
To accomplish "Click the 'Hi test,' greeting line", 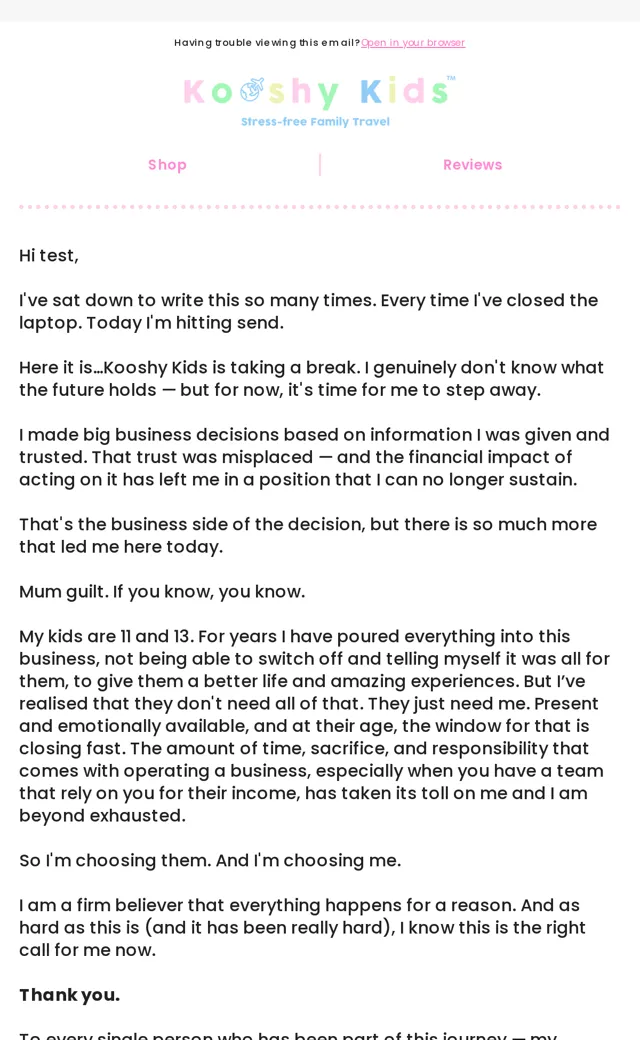I will pyautogui.click(x=48, y=255).
